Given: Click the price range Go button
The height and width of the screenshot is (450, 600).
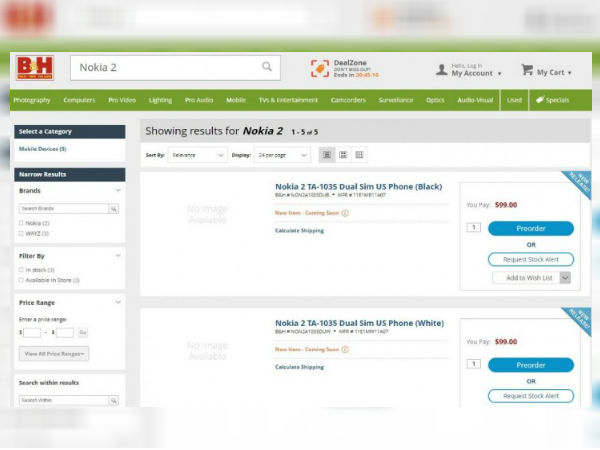Looking at the screenshot, I should pyautogui.click(x=83, y=333).
